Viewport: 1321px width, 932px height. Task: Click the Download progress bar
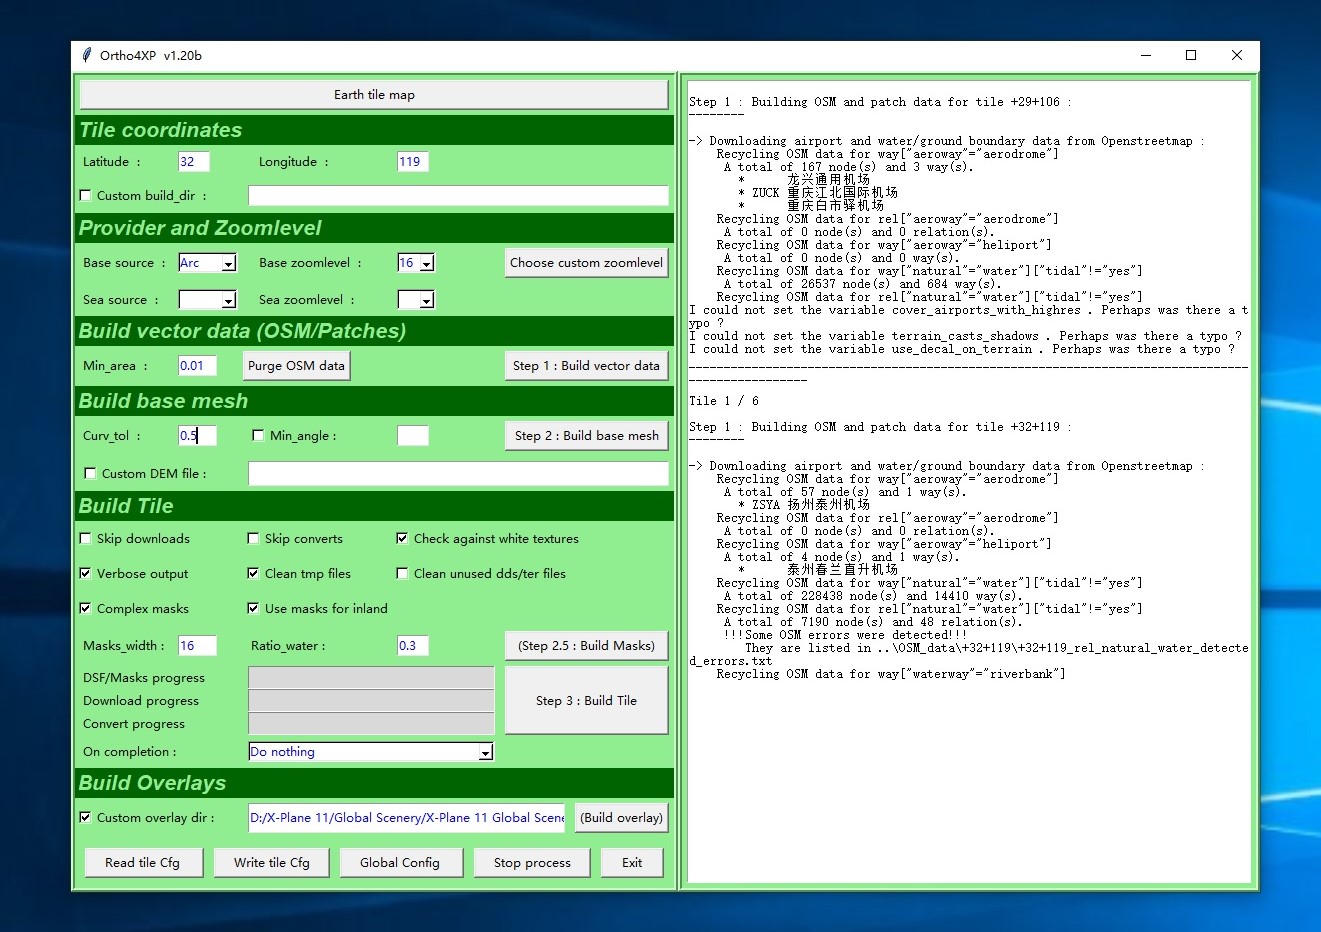(x=371, y=701)
